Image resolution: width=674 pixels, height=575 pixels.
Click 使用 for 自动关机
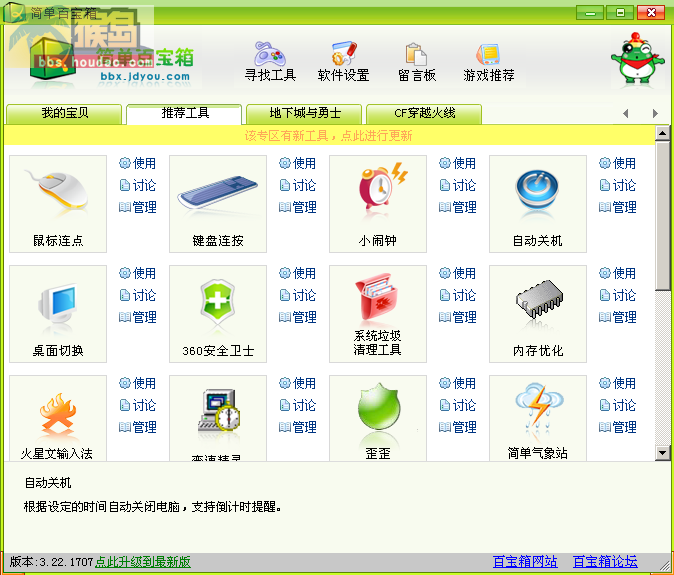click(x=617, y=163)
